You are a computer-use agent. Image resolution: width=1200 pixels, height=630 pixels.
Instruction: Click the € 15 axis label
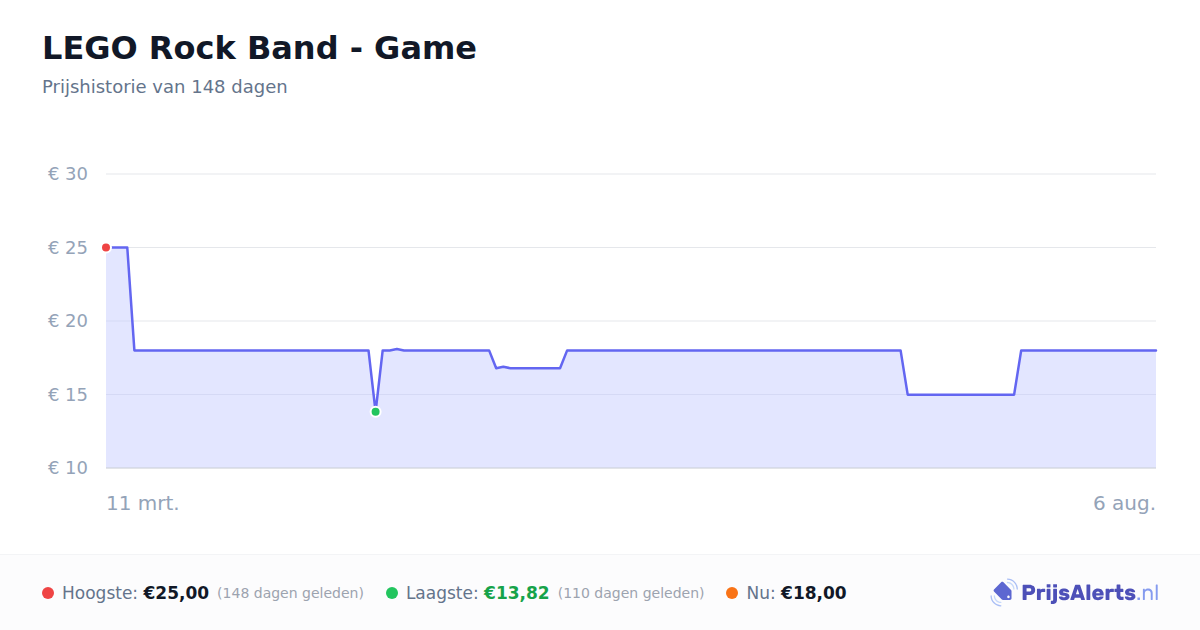[x=68, y=395]
